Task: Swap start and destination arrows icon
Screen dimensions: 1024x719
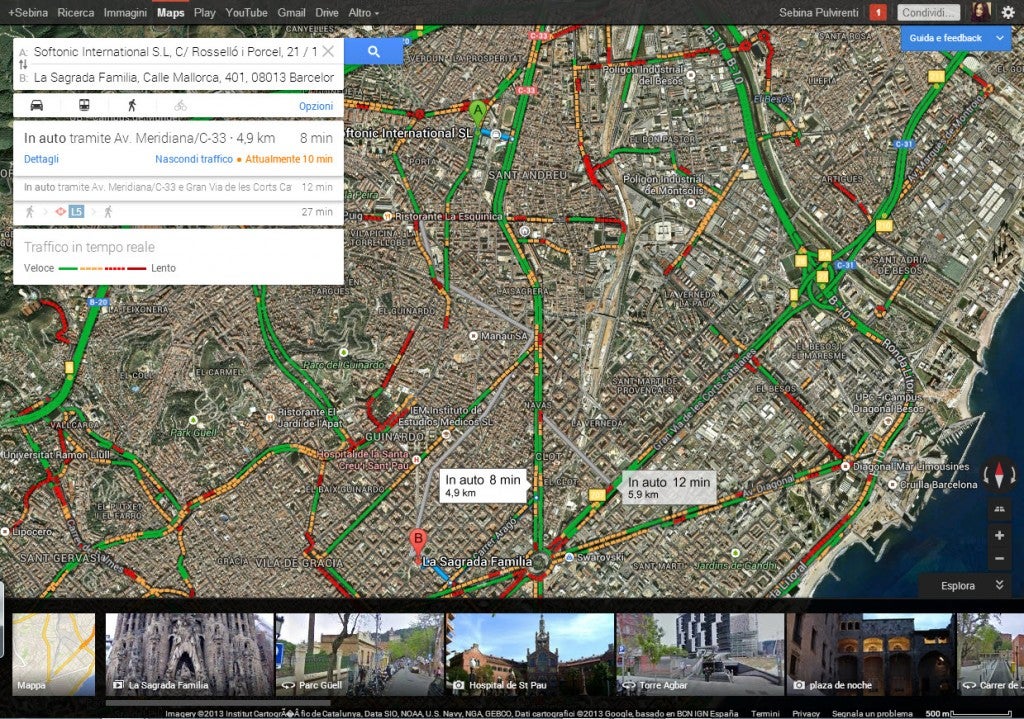Action: 23,64
